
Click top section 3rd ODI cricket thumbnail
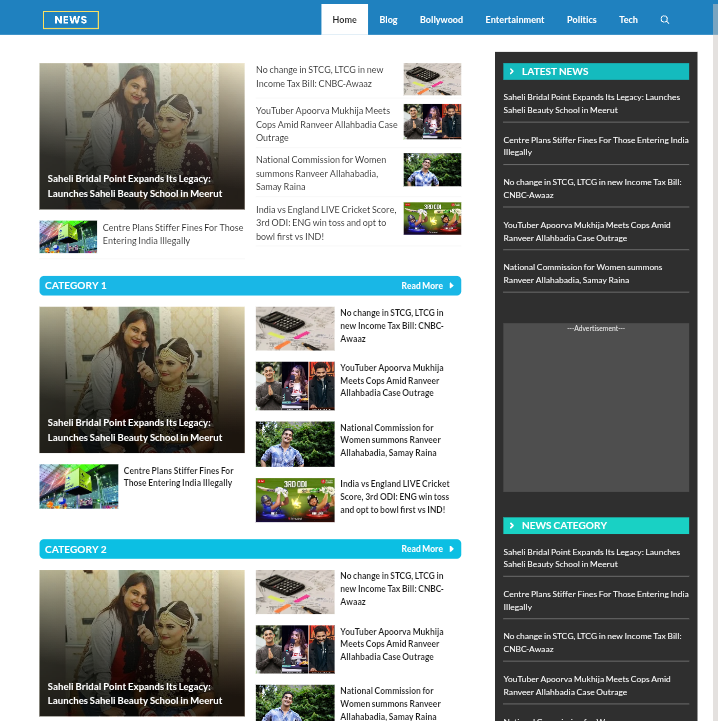pyautogui.click(x=432, y=218)
